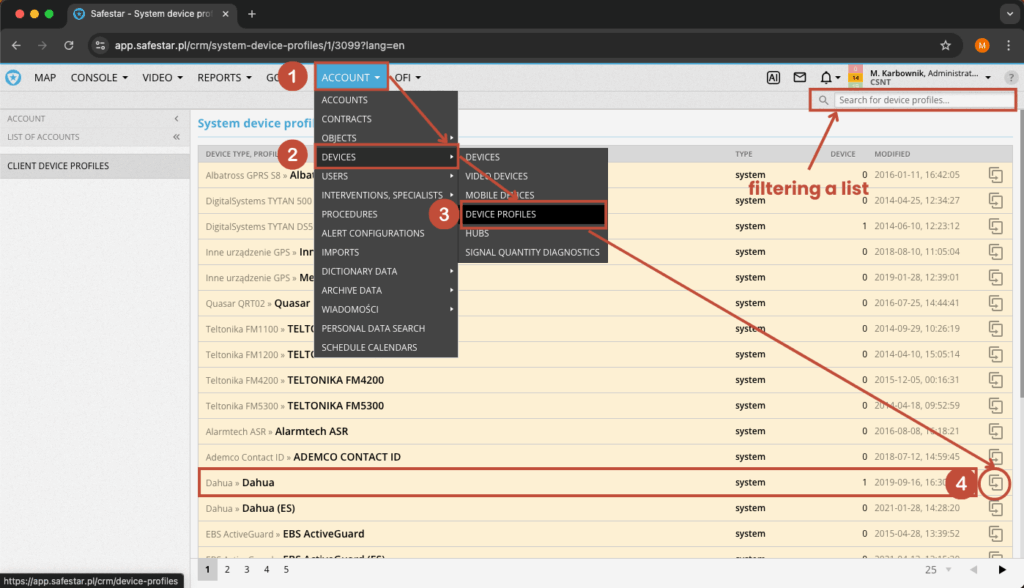
Task: Expand the CONSOLE menu
Action: (x=99, y=78)
